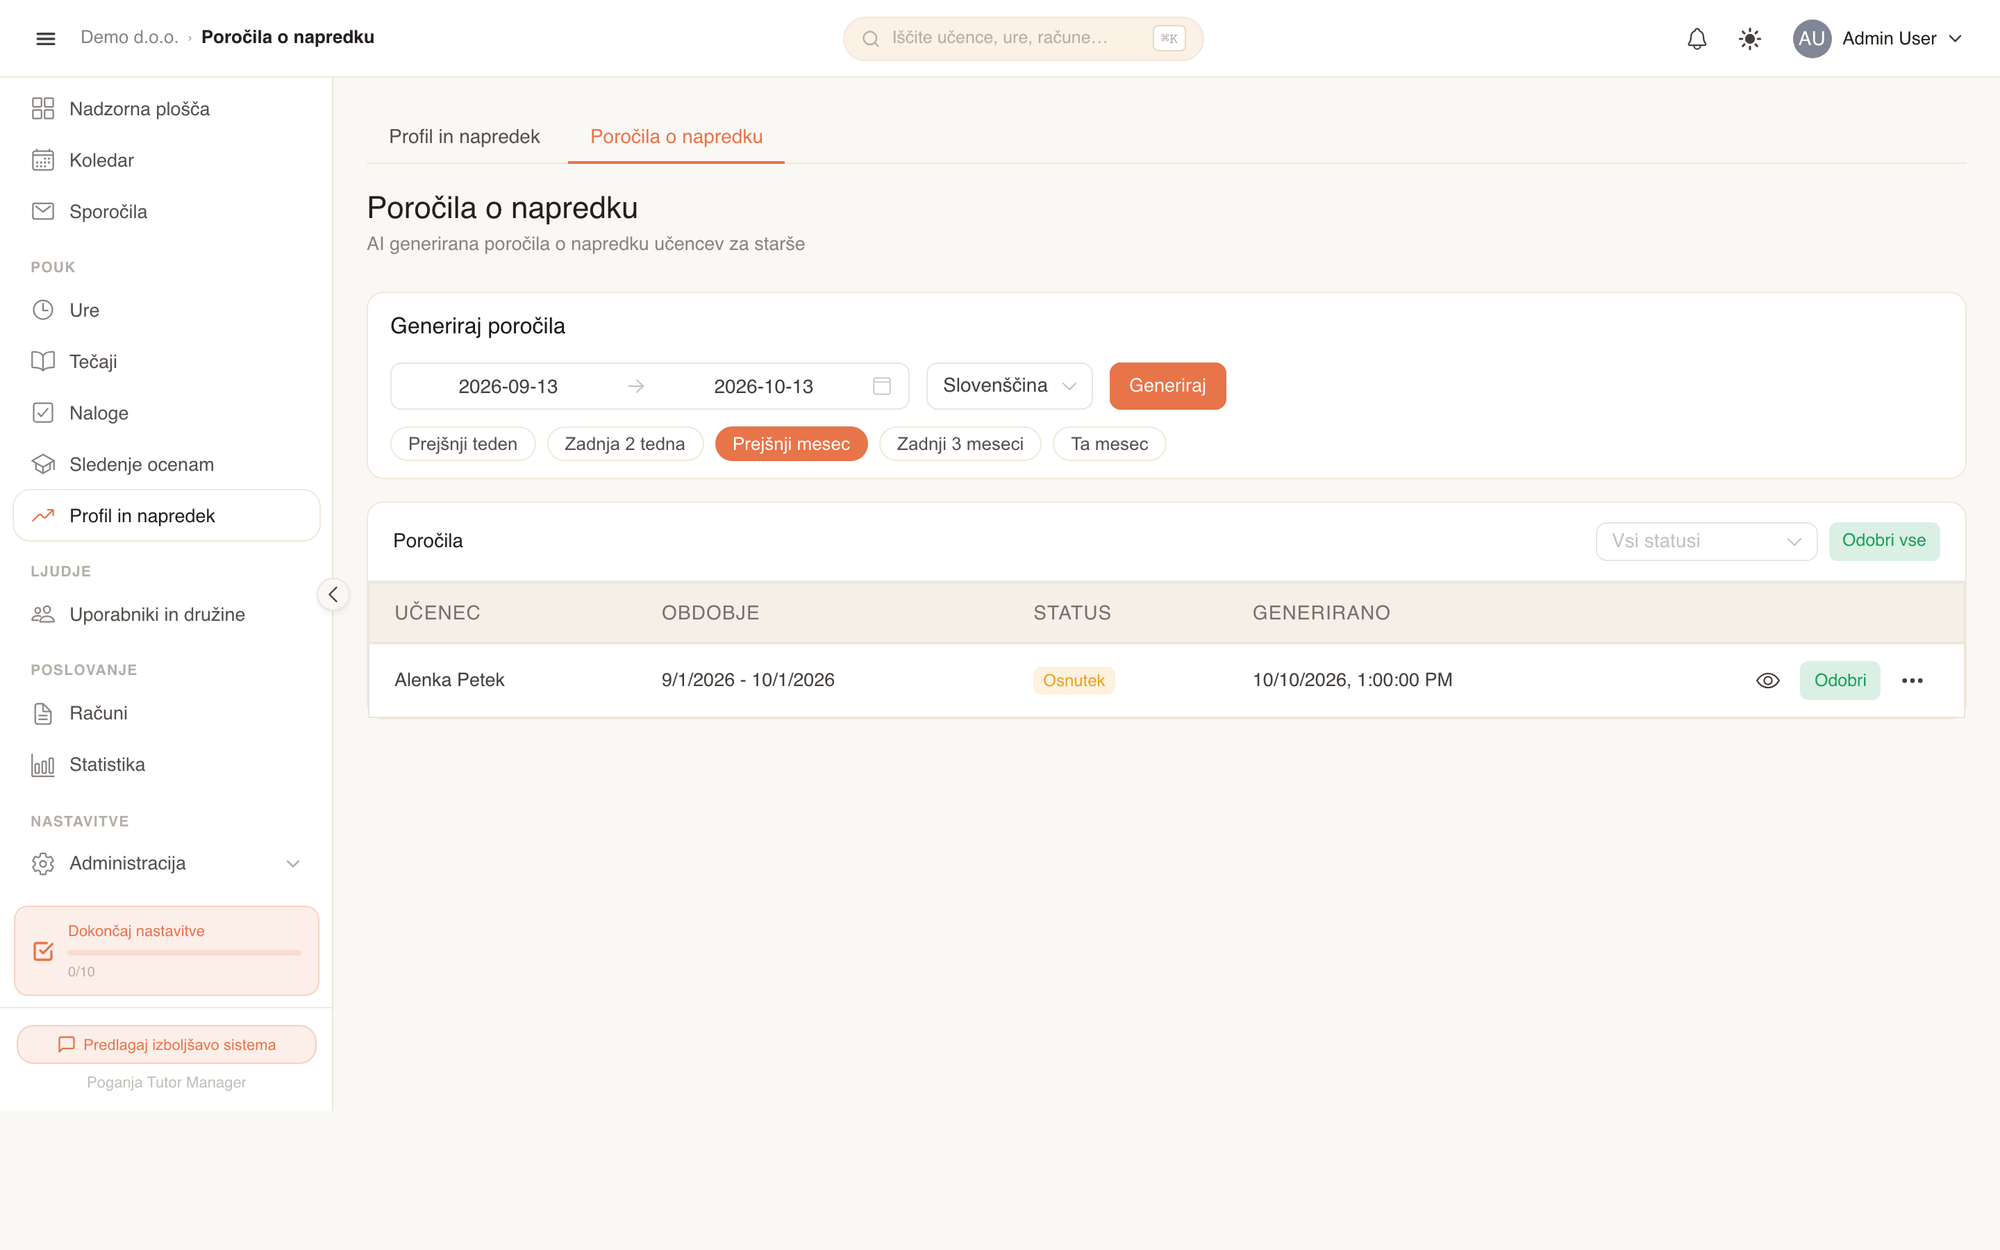Open Dokončaj nastavitve setup checklist
The width and height of the screenshot is (2000, 1250).
(x=166, y=951)
